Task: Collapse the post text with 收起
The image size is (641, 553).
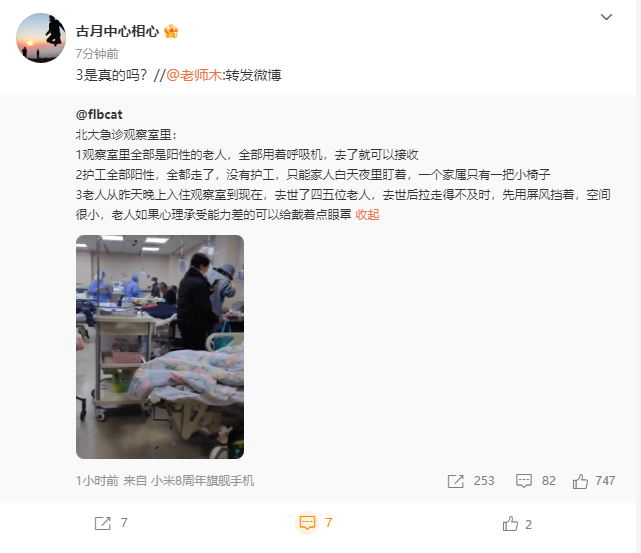Action: (367, 214)
